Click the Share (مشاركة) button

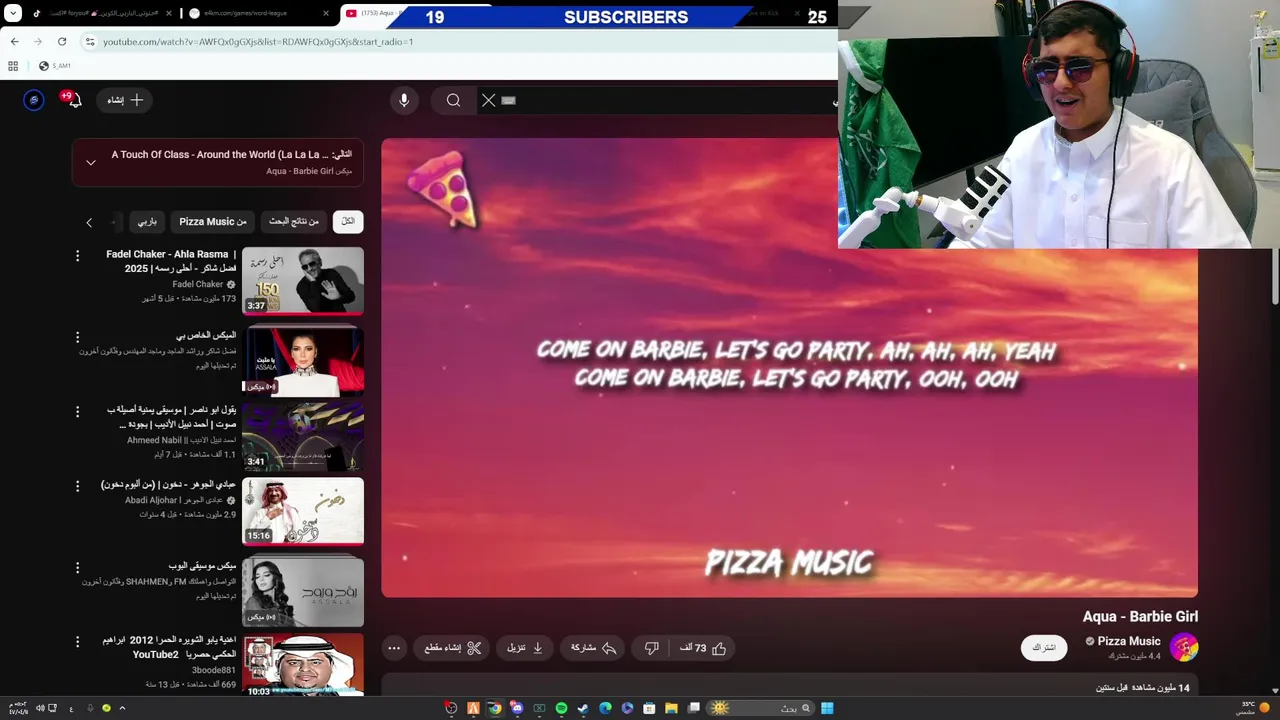tap(593, 648)
